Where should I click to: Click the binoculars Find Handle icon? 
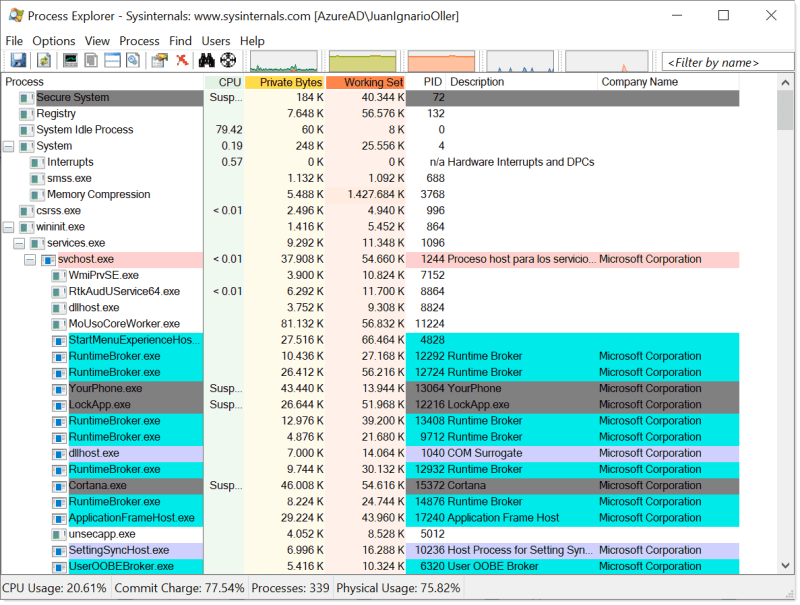207,60
